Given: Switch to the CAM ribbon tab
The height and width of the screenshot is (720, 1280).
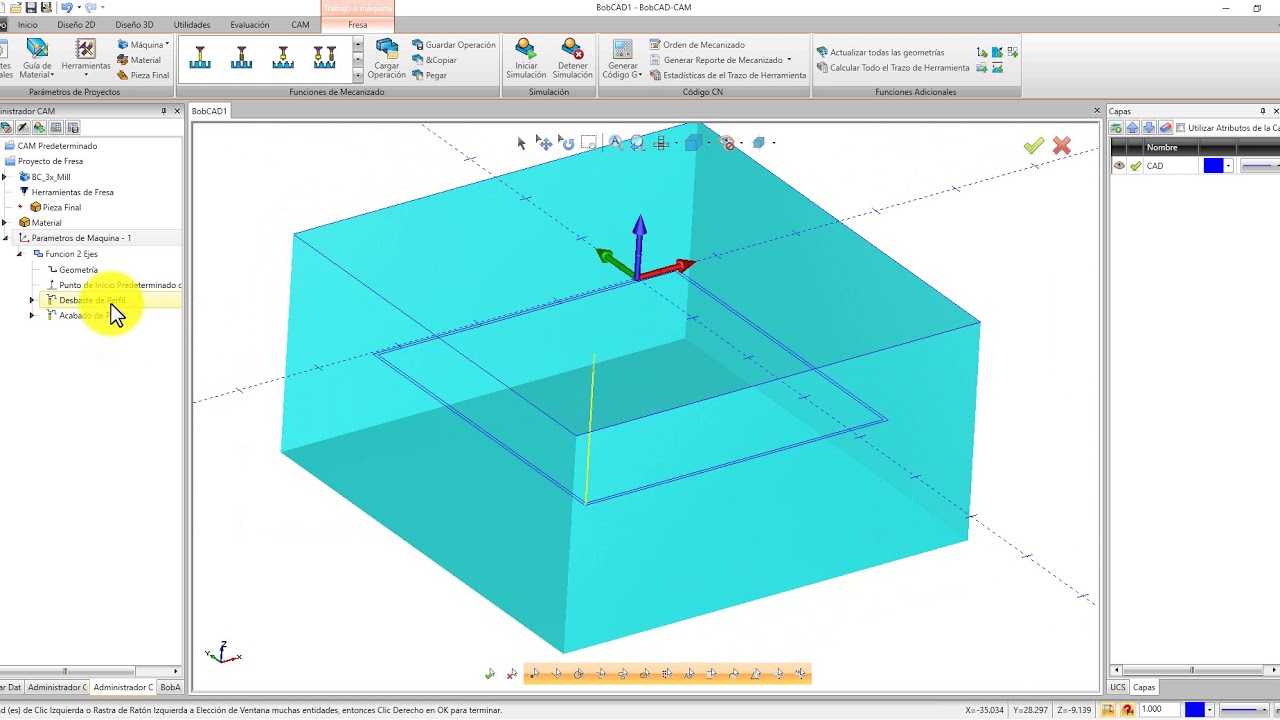Looking at the screenshot, I should coord(300,24).
